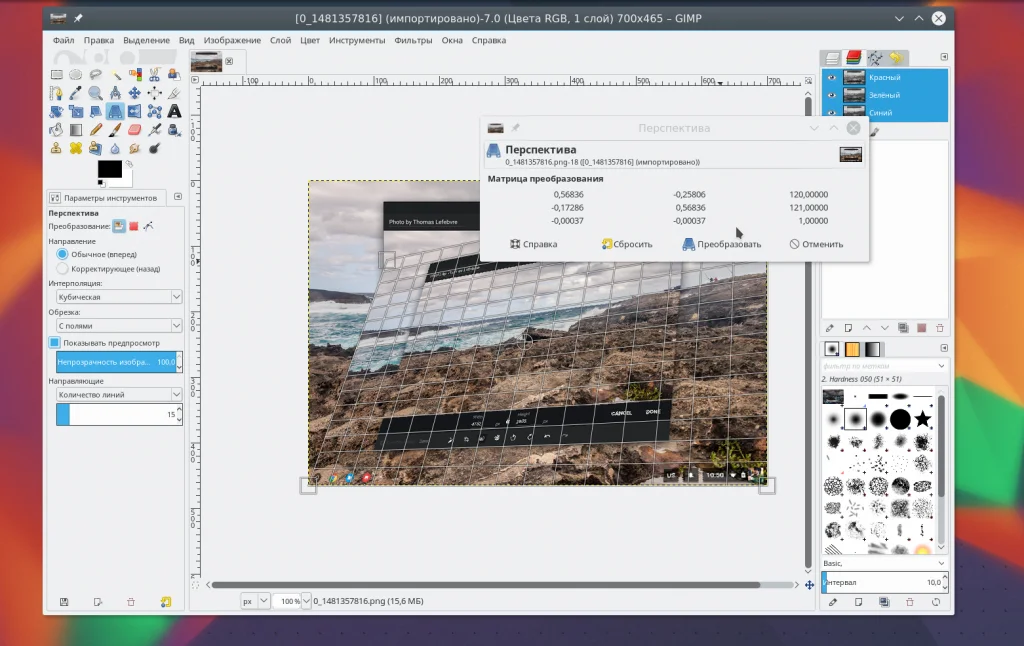Toggle 'Показывать предпросмотр' checkbox

coord(55,342)
